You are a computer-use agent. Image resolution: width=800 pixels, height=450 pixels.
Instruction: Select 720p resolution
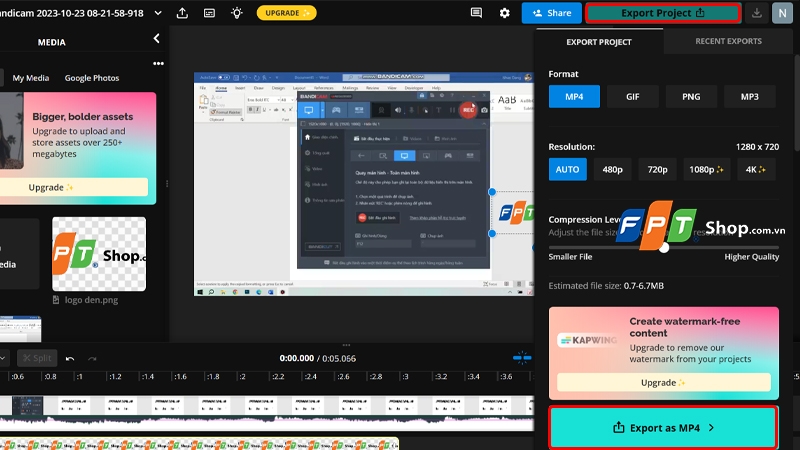coord(658,169)
